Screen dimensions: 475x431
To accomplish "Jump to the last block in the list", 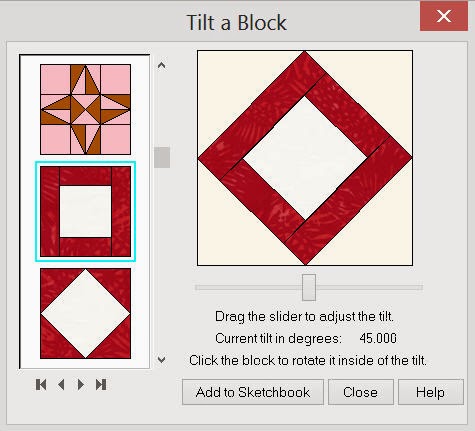I will tap(101, 385).
